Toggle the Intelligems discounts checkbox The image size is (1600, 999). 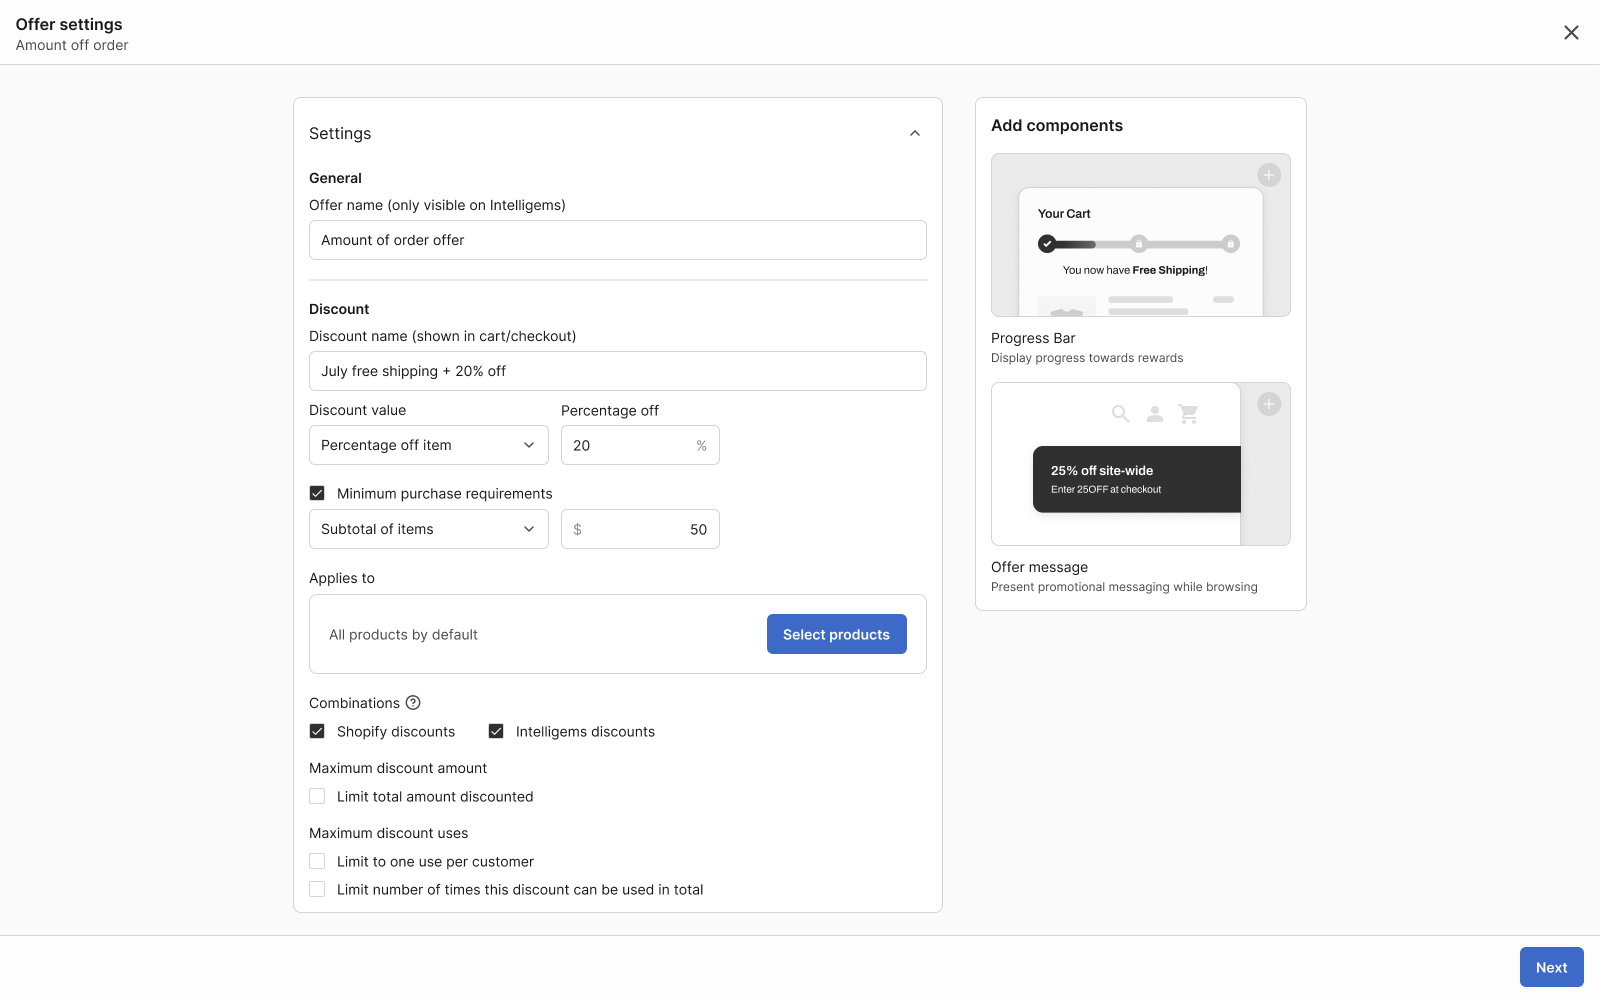coord(496,731)
